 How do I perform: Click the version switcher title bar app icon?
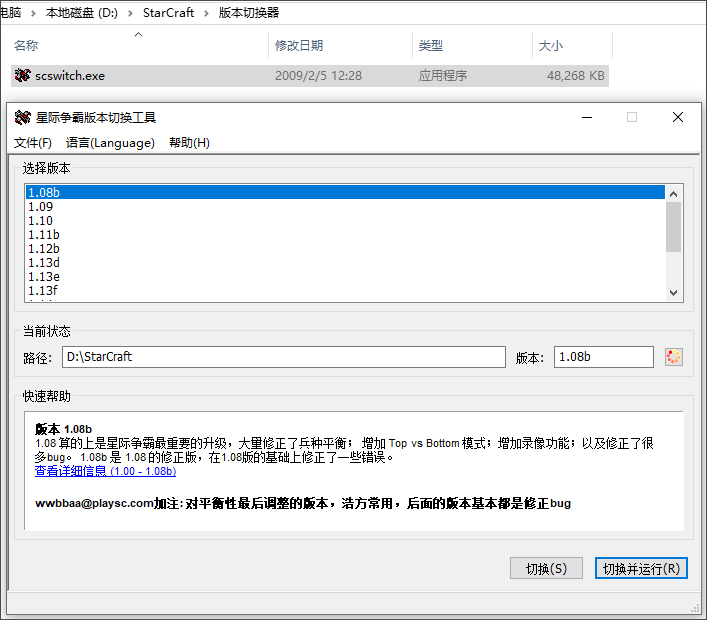point(23,118)
